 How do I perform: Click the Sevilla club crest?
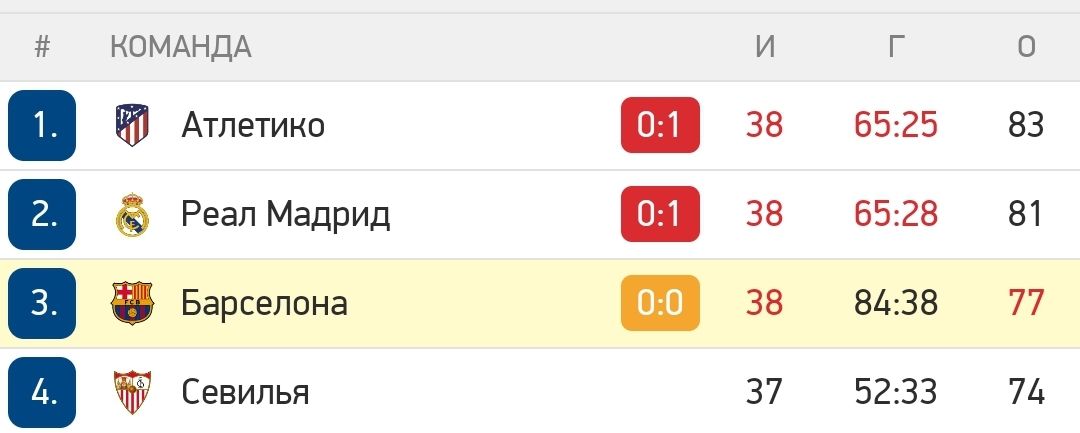(132, 391)
